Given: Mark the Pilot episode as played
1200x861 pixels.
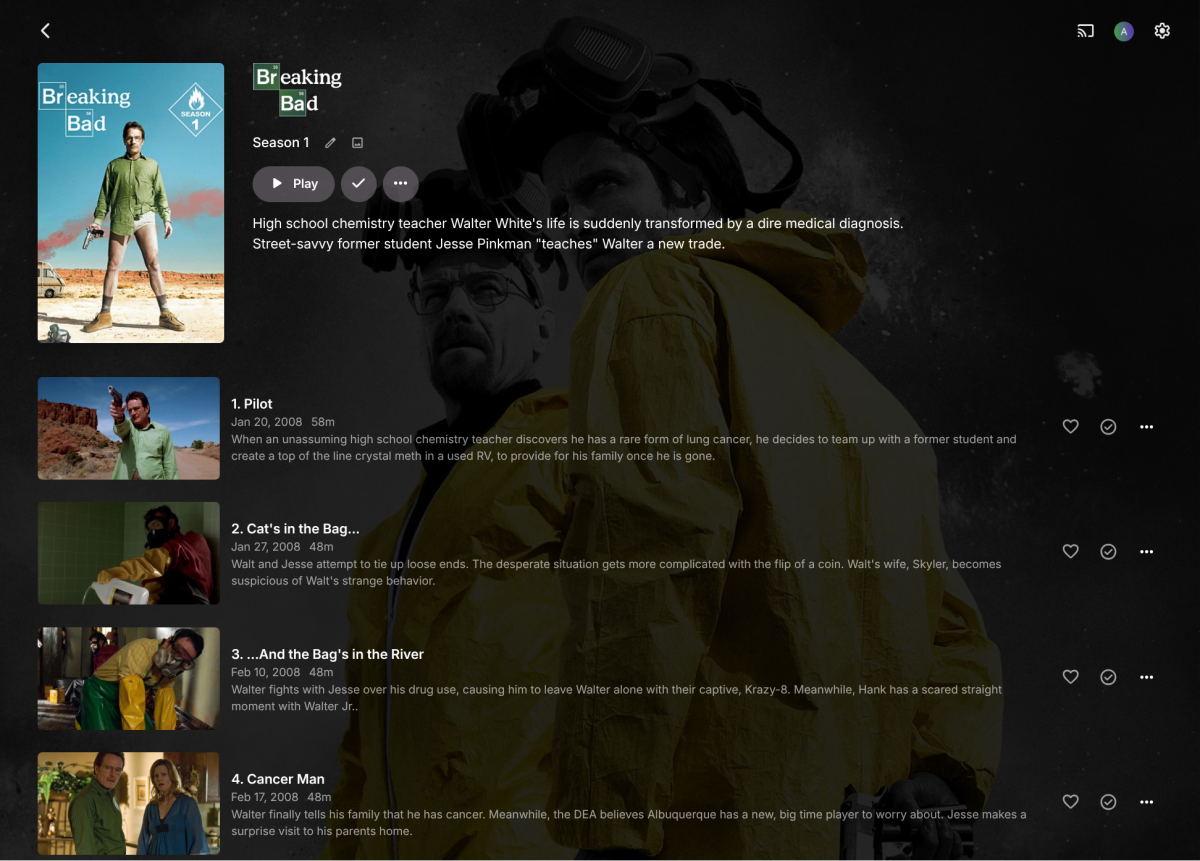Looking at the screenshot, I should tap(1108, 426).
